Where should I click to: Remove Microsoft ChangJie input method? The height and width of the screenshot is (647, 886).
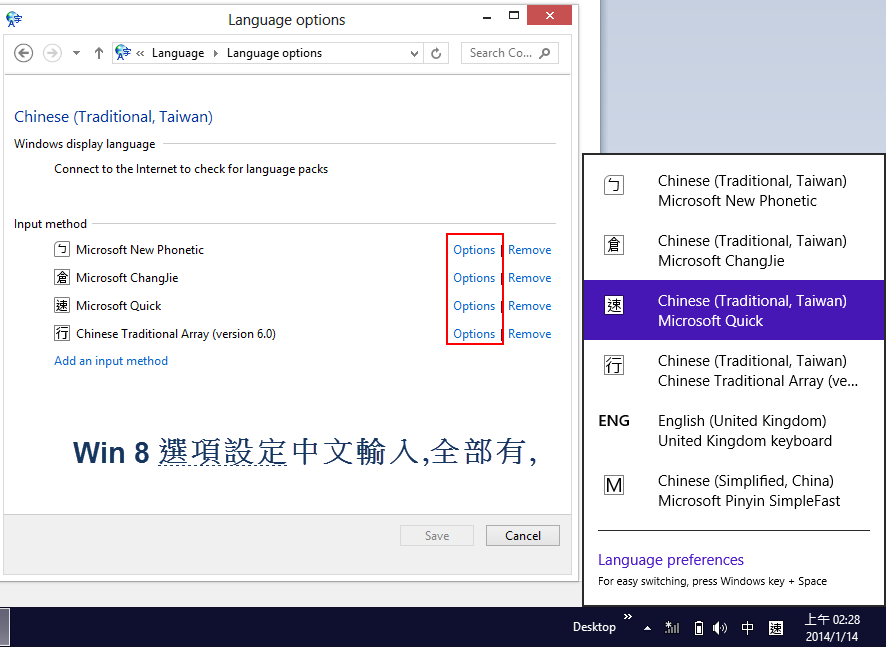click(x=529, y=278)
